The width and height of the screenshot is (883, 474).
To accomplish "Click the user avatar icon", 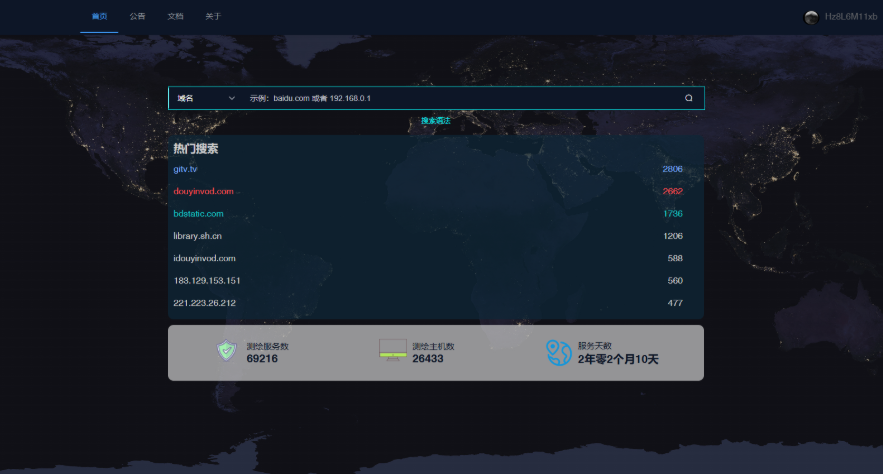I will 811,17.
